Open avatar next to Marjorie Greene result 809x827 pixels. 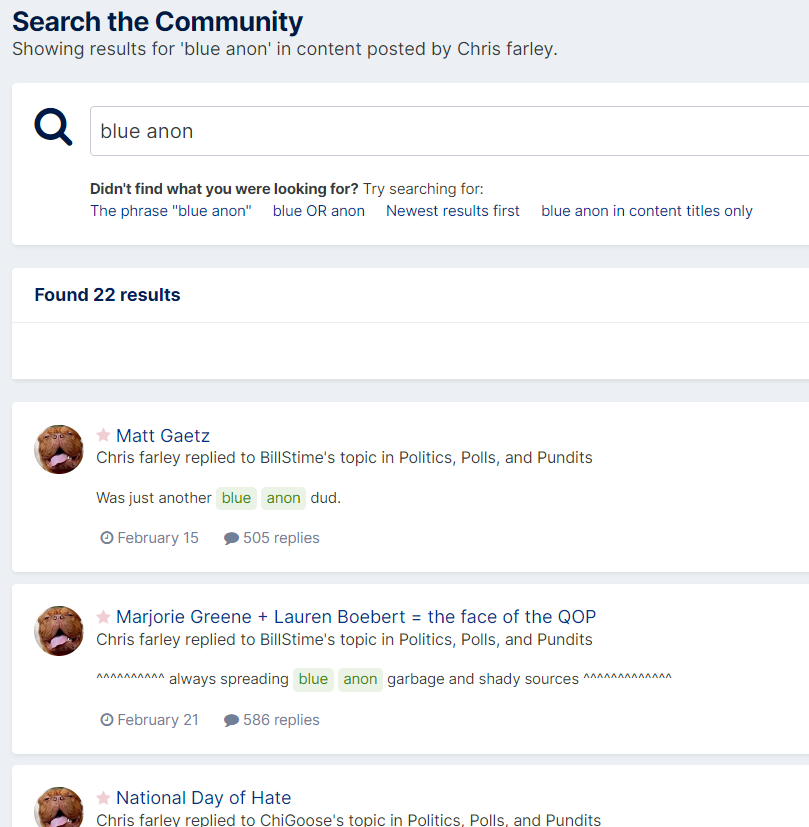click(x=59, y=631)
